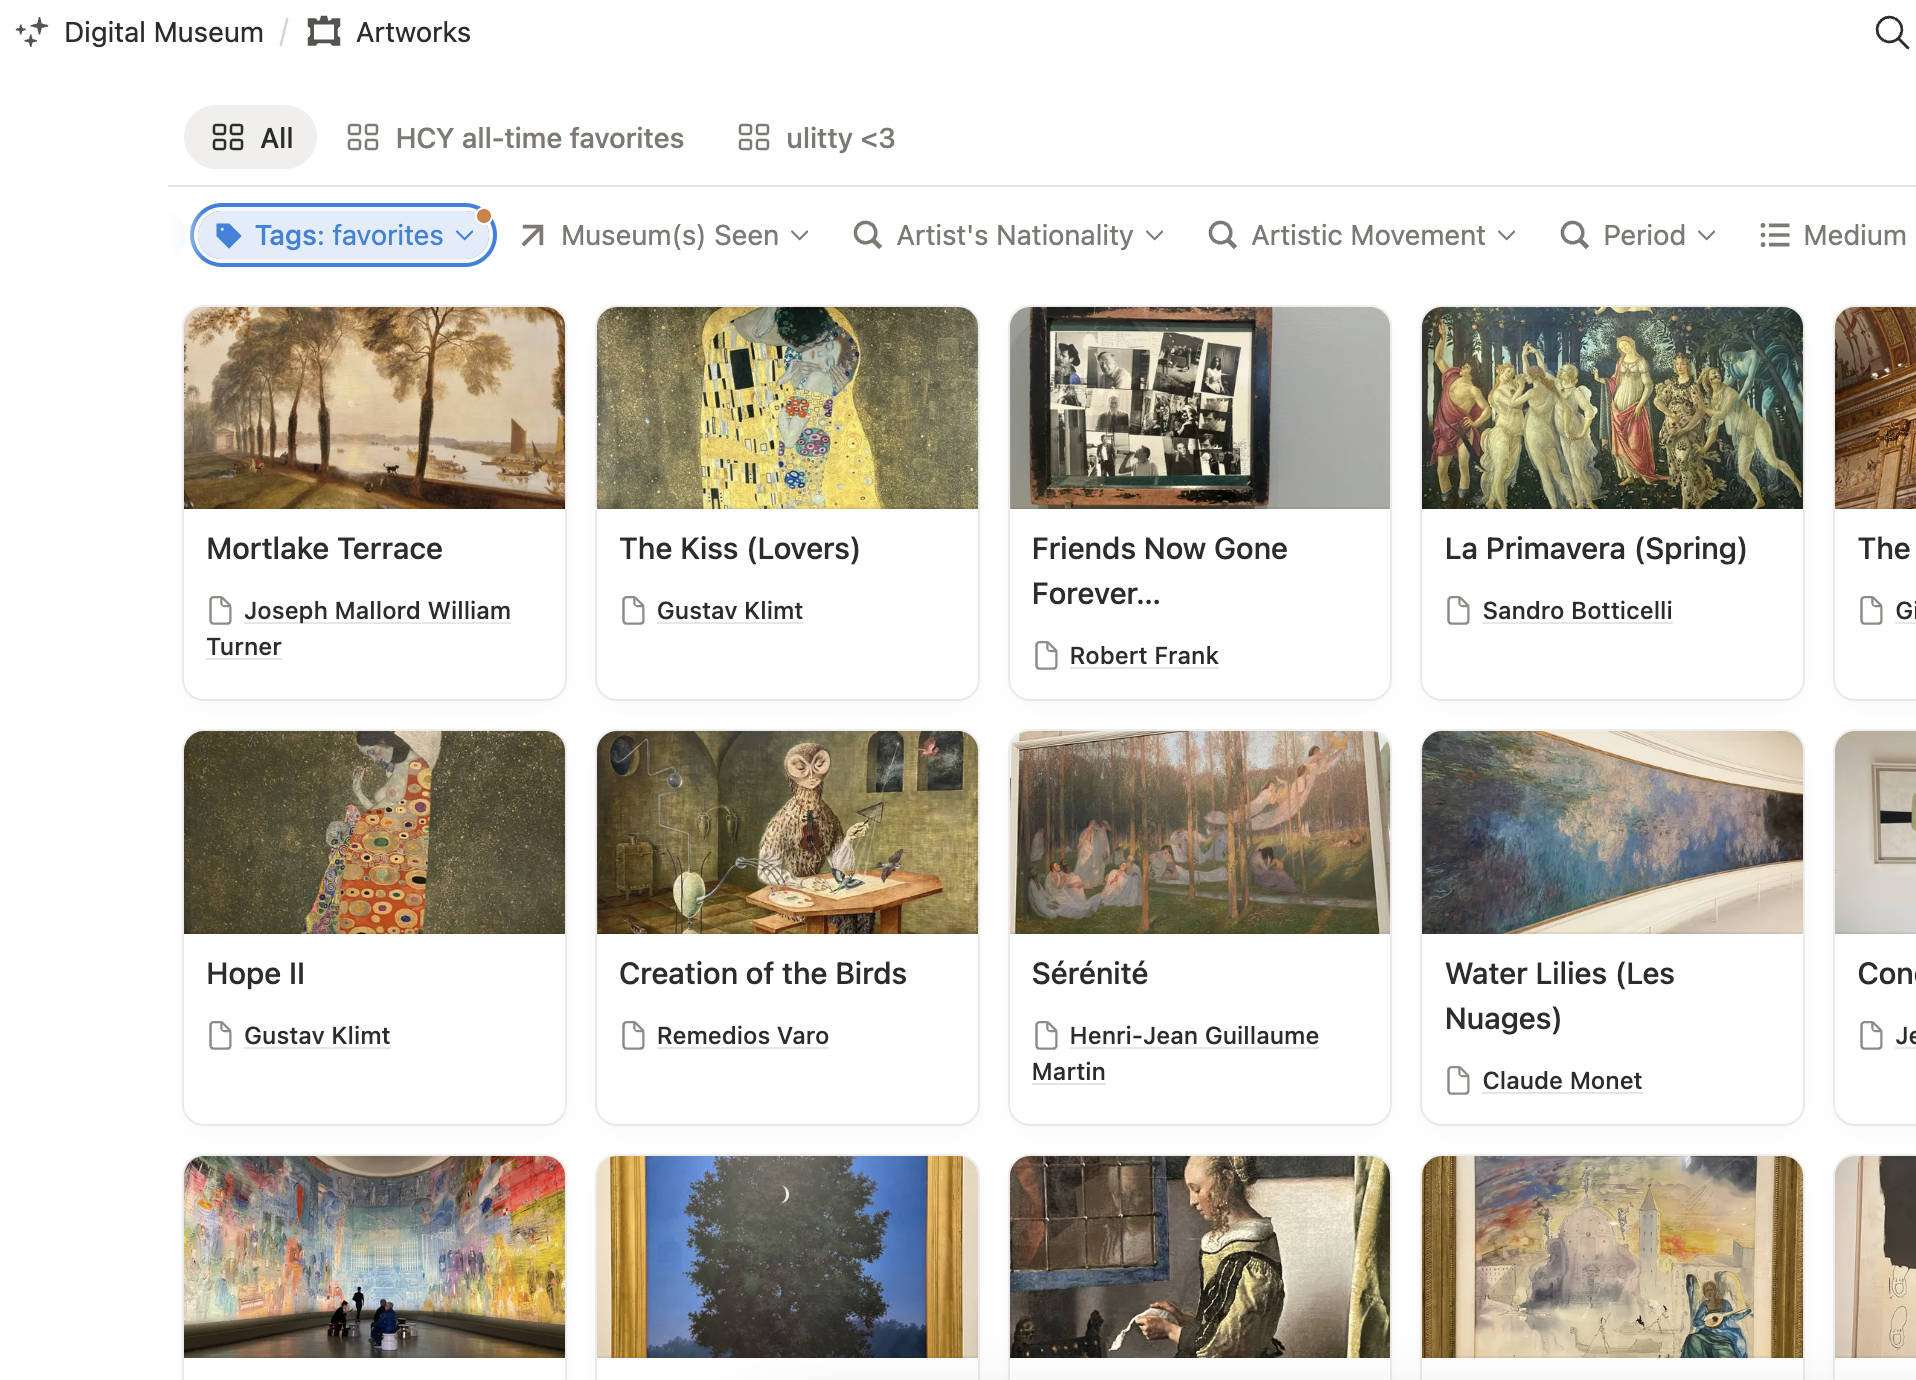This screenshot has height=1380, width=1916.
Task: Click page icon on The Kiss (Lovers) card
Action: (x=633, y=610)
